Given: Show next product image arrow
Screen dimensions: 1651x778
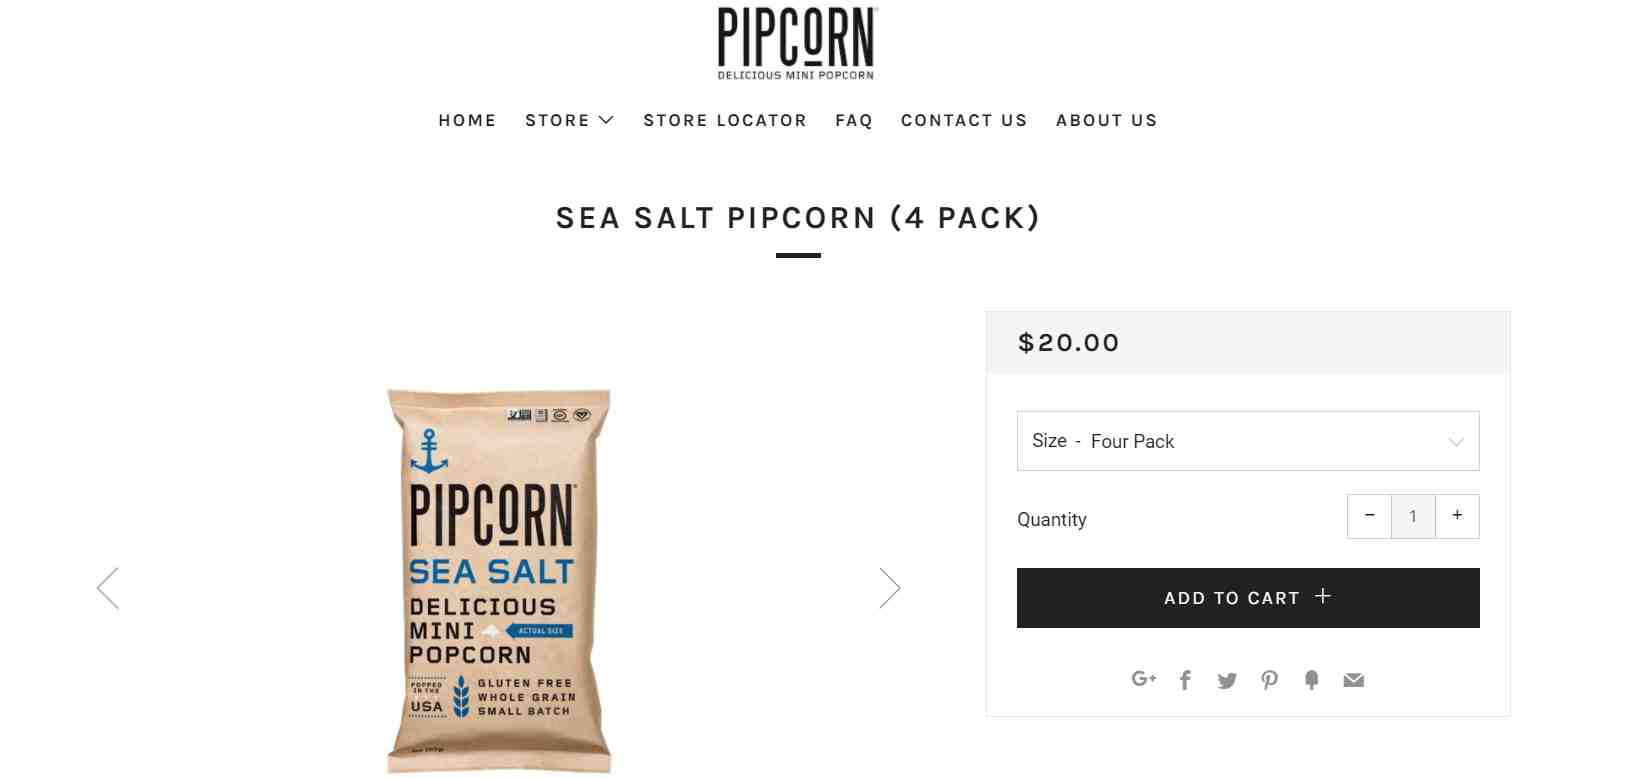Looking at the screenshot, I should point(890,588).
